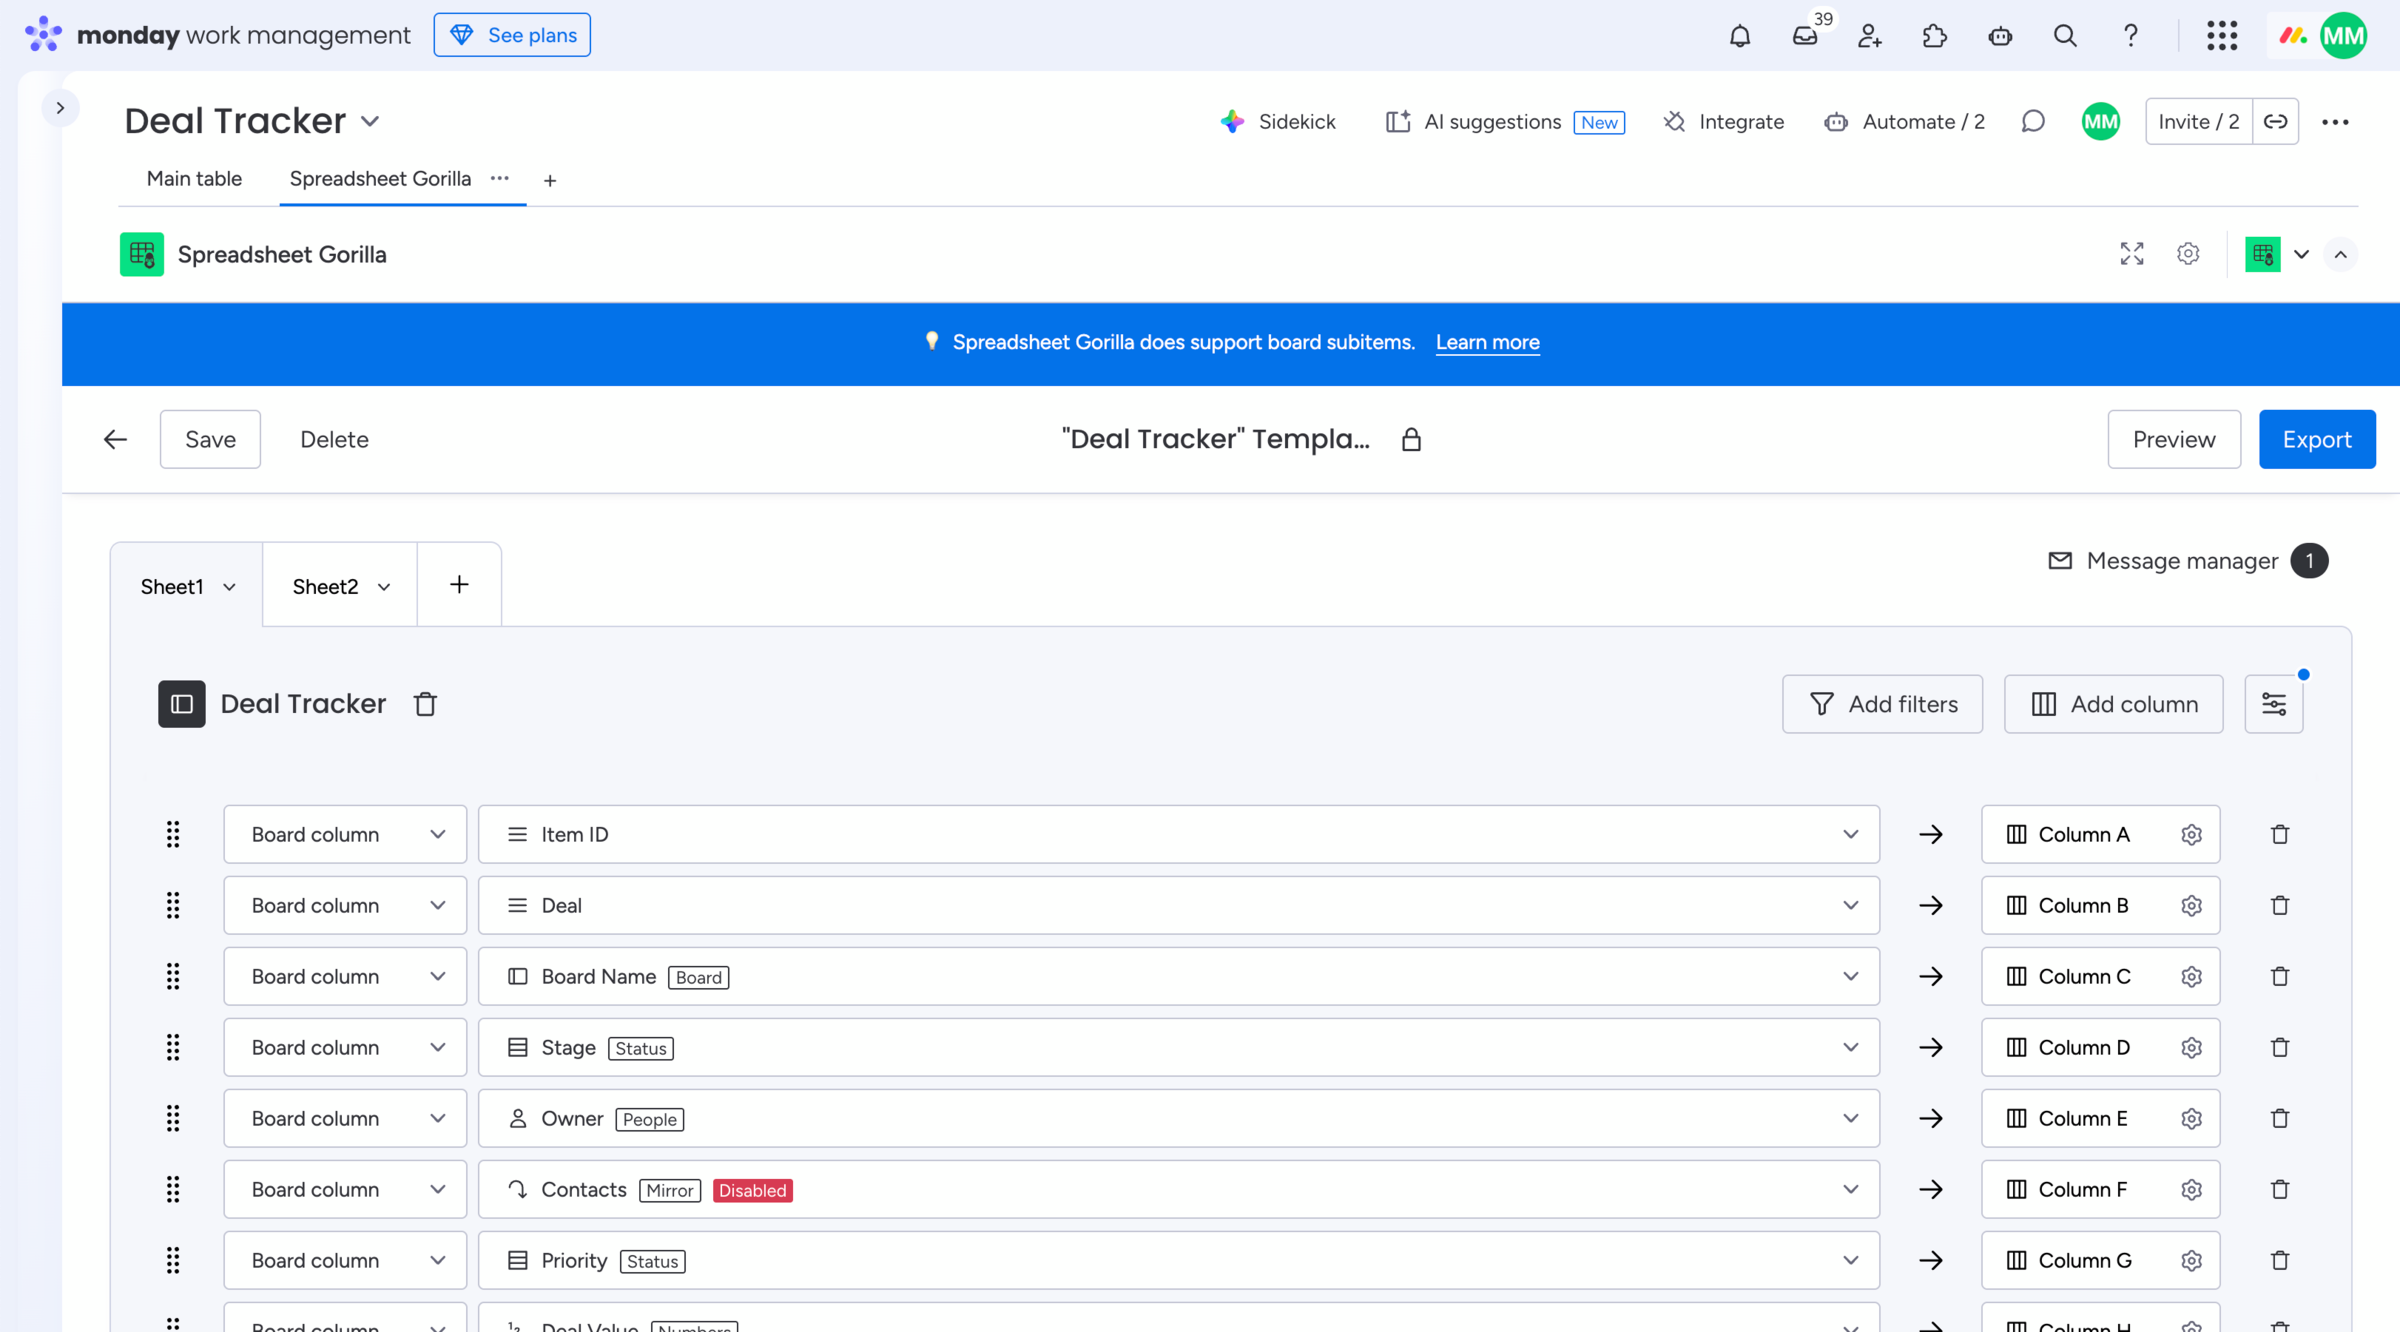Expand the left sidebar arrow
2400x1332 pixels.
click(x=60, y=108)
